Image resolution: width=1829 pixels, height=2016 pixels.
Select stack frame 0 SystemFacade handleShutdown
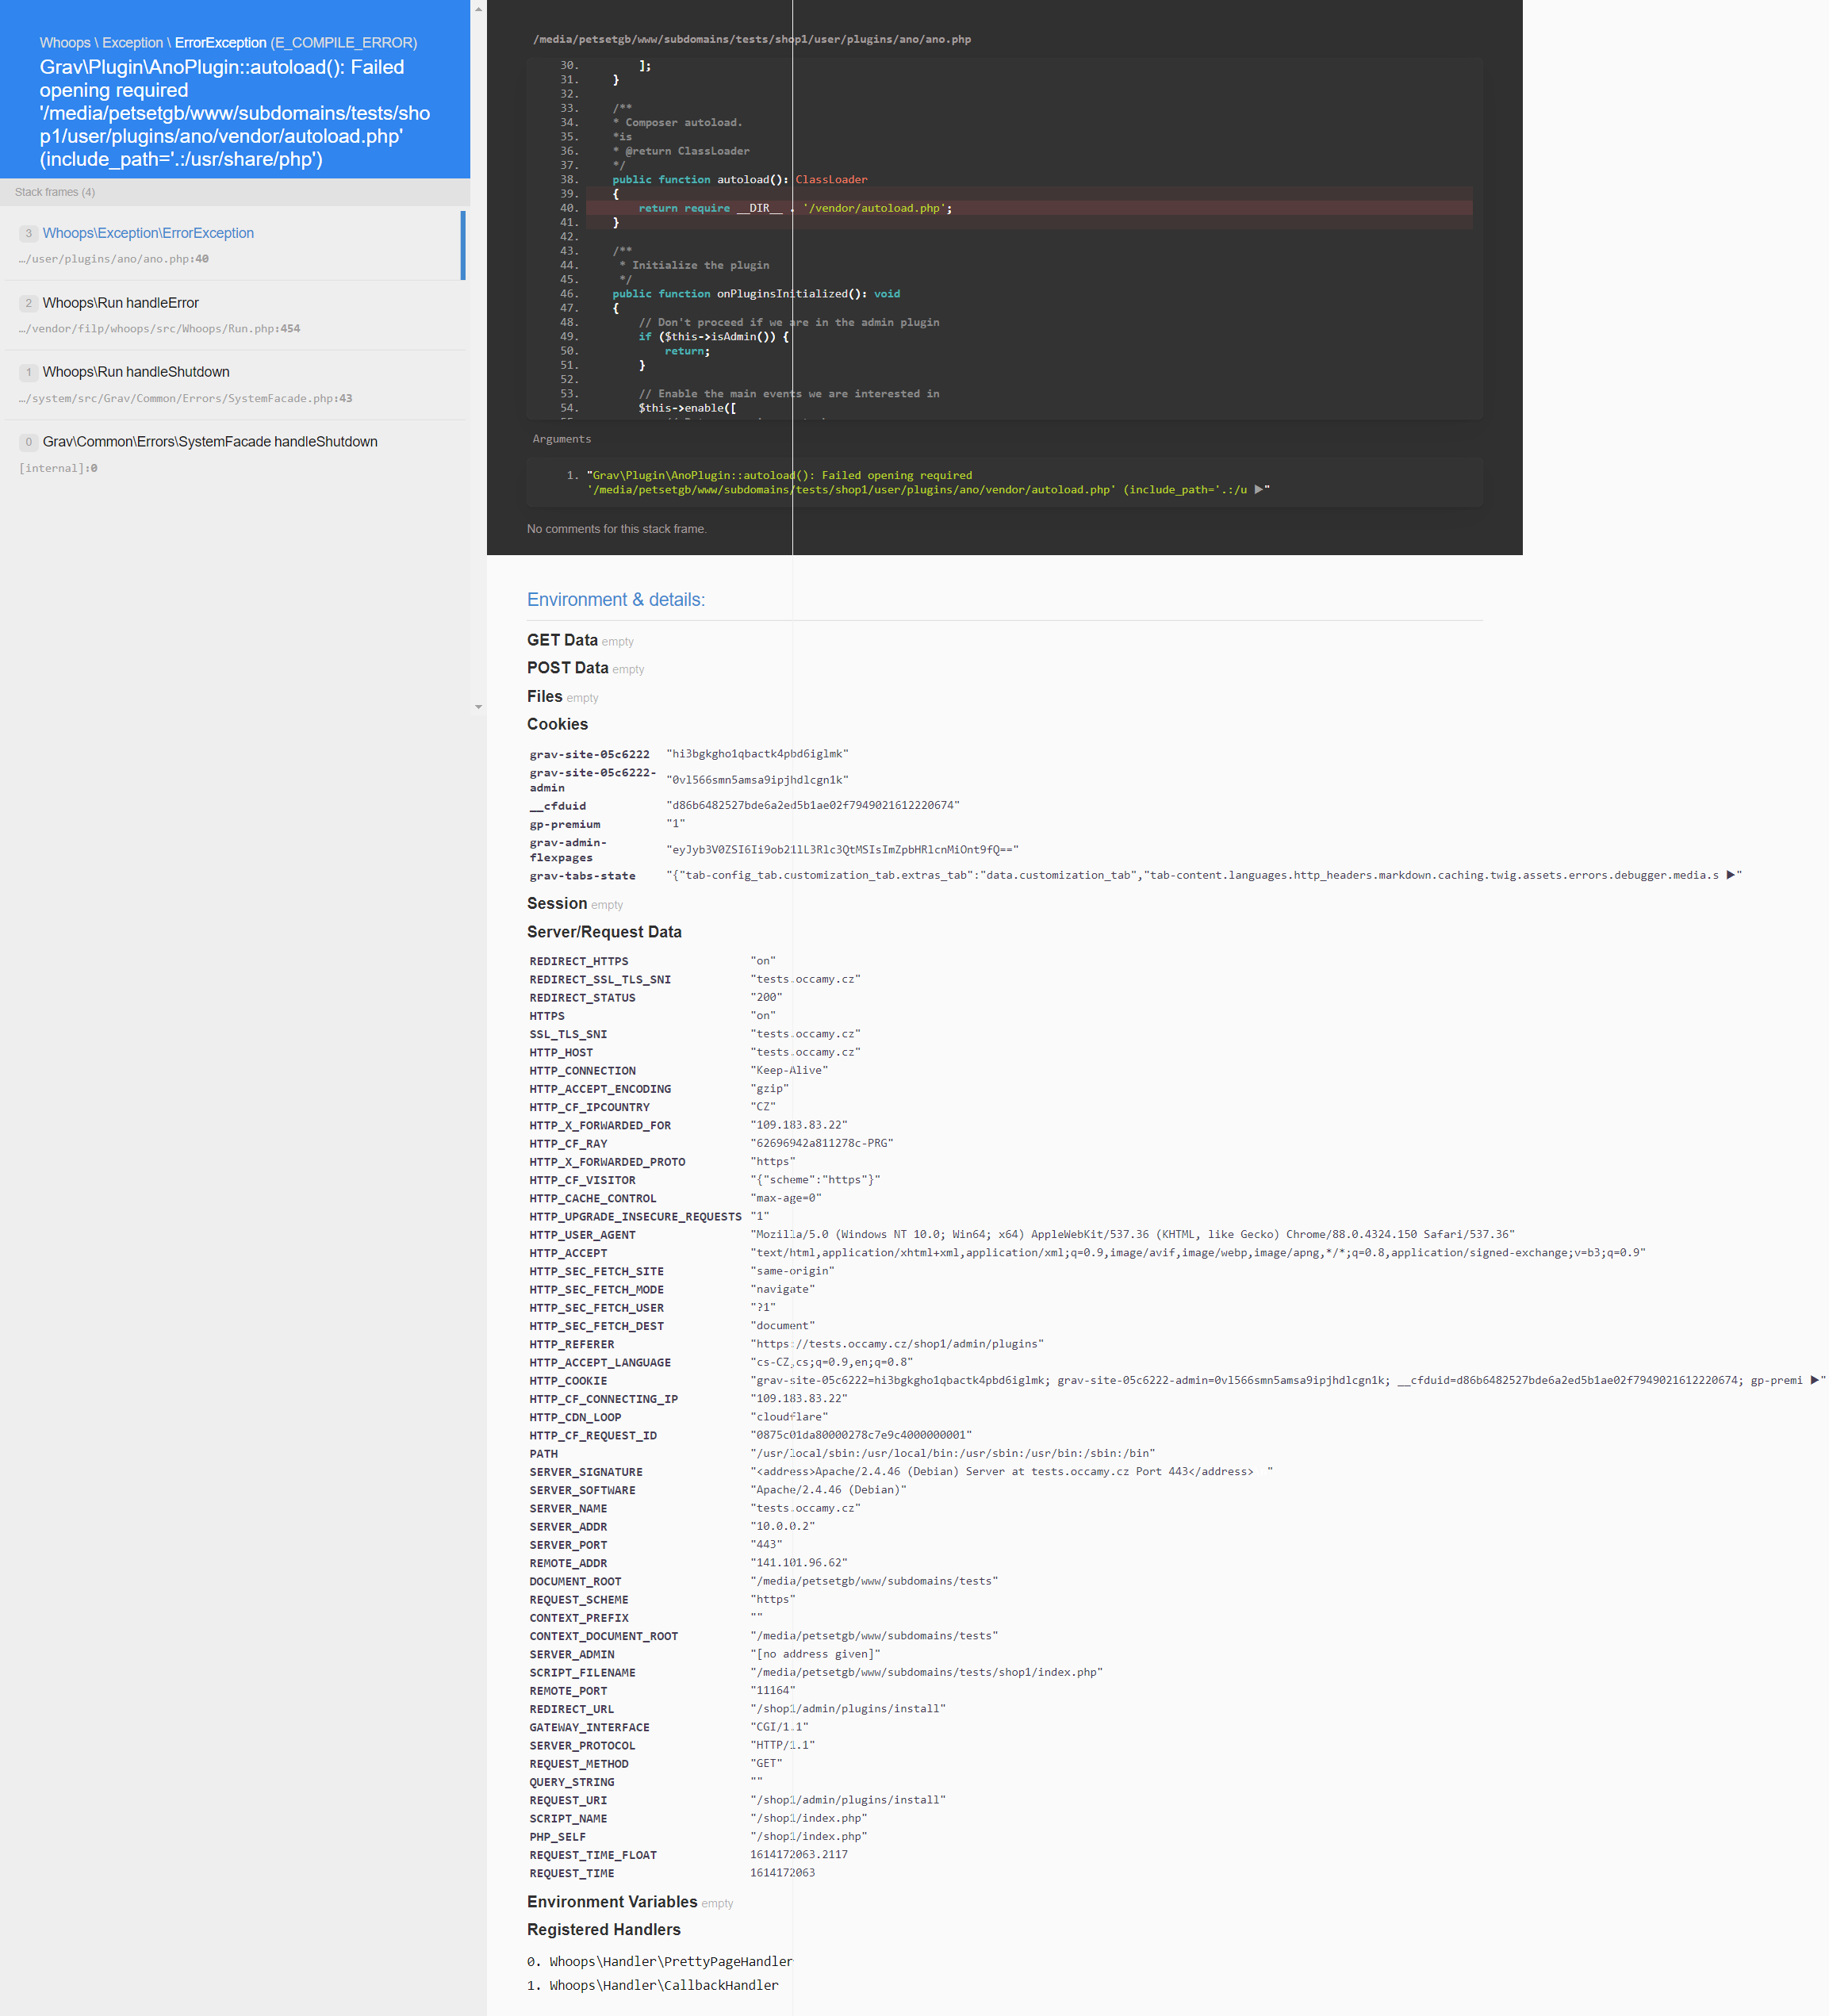point(235,455)
